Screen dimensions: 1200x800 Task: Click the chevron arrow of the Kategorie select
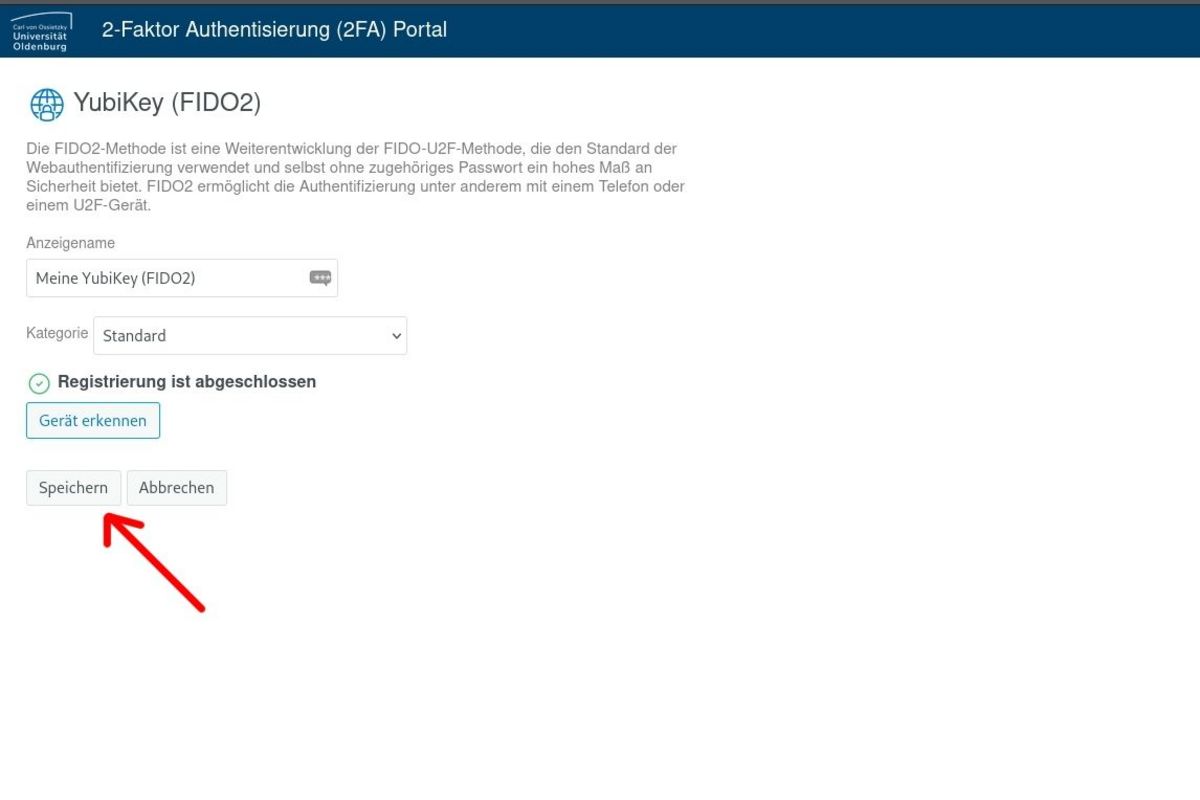click(x=396, y=337)
